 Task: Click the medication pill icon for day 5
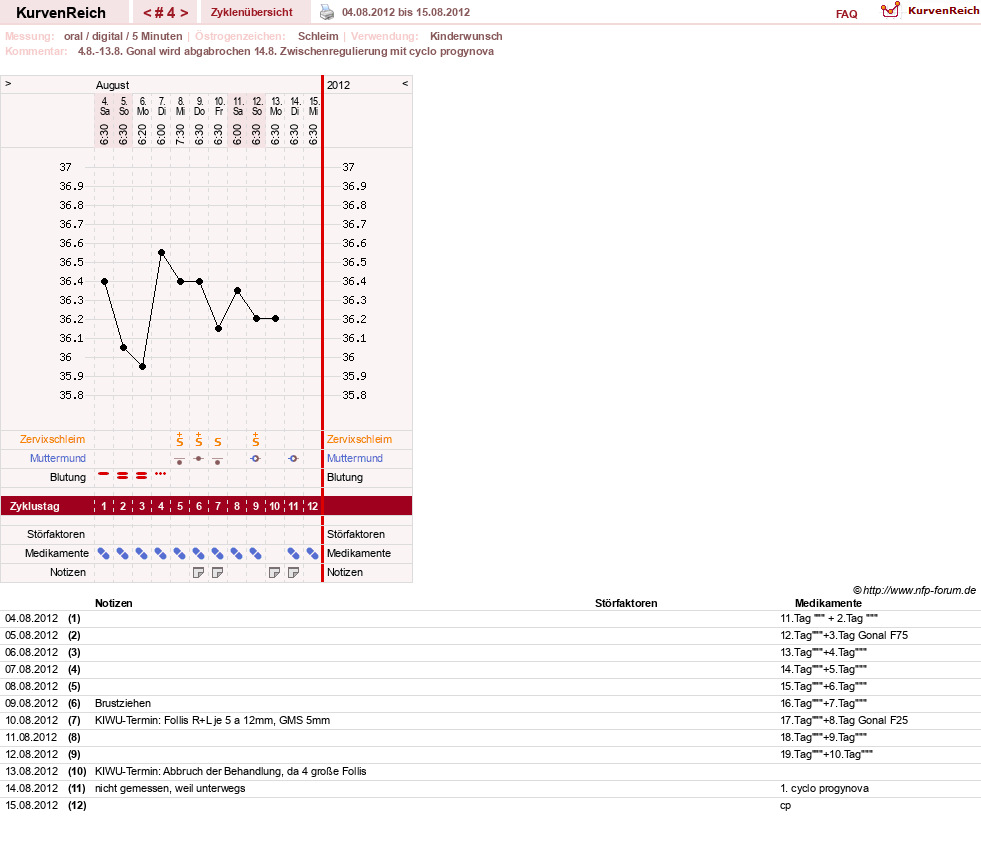click(x=180, y=554)
